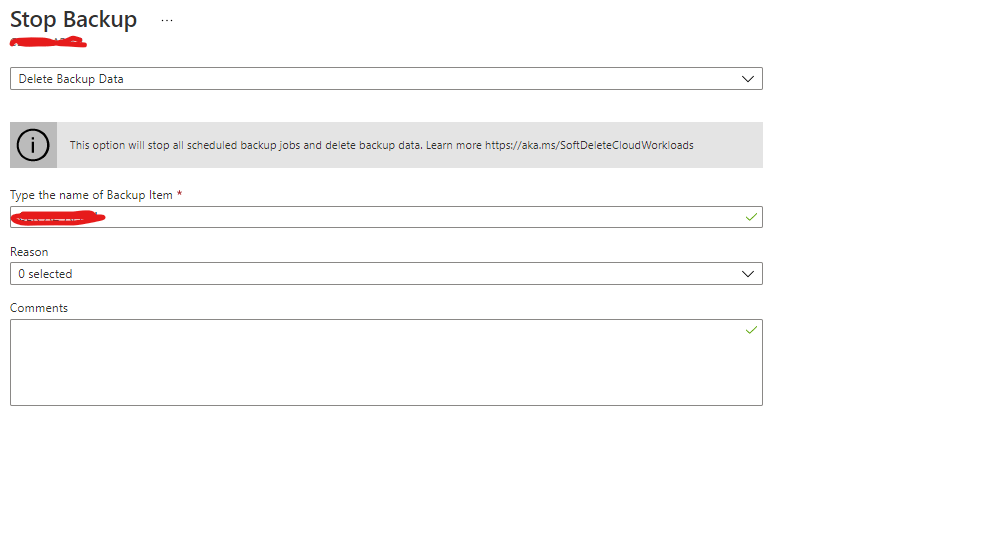Screen dimensions: 988x540
Task: Open the ellipsis menu beside Stop Backup
Action: 166,20
